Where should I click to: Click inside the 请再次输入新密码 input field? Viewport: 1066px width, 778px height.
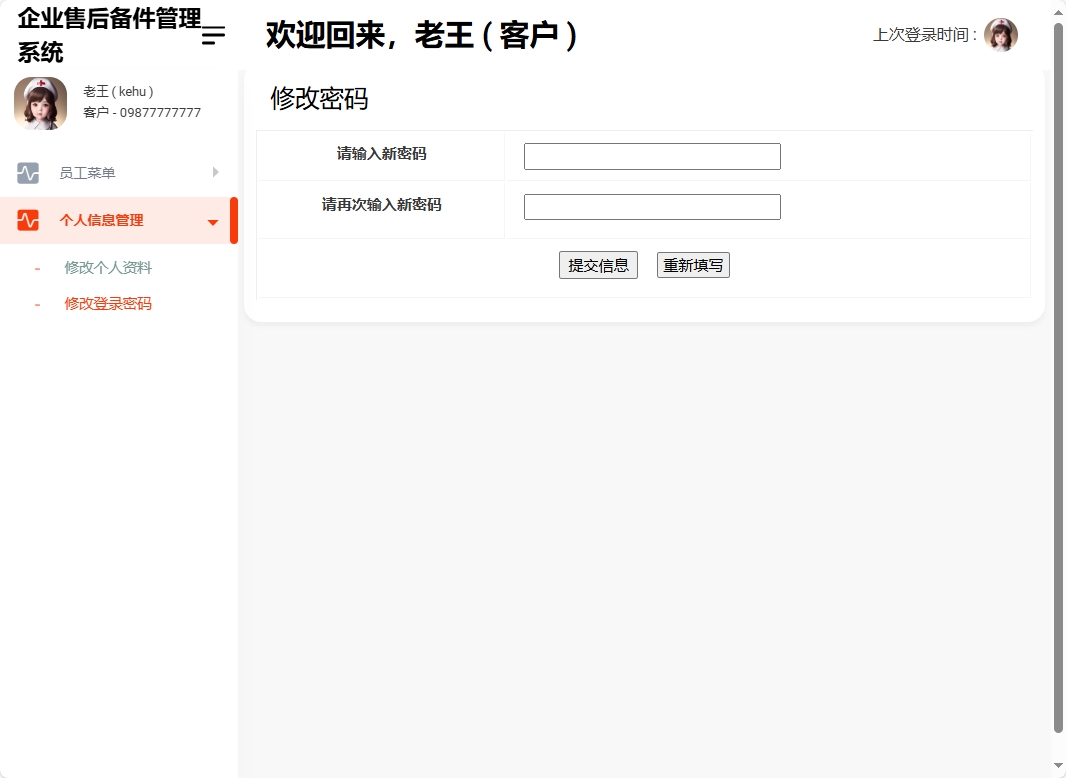pyautogui.click(x=651, y=206)
